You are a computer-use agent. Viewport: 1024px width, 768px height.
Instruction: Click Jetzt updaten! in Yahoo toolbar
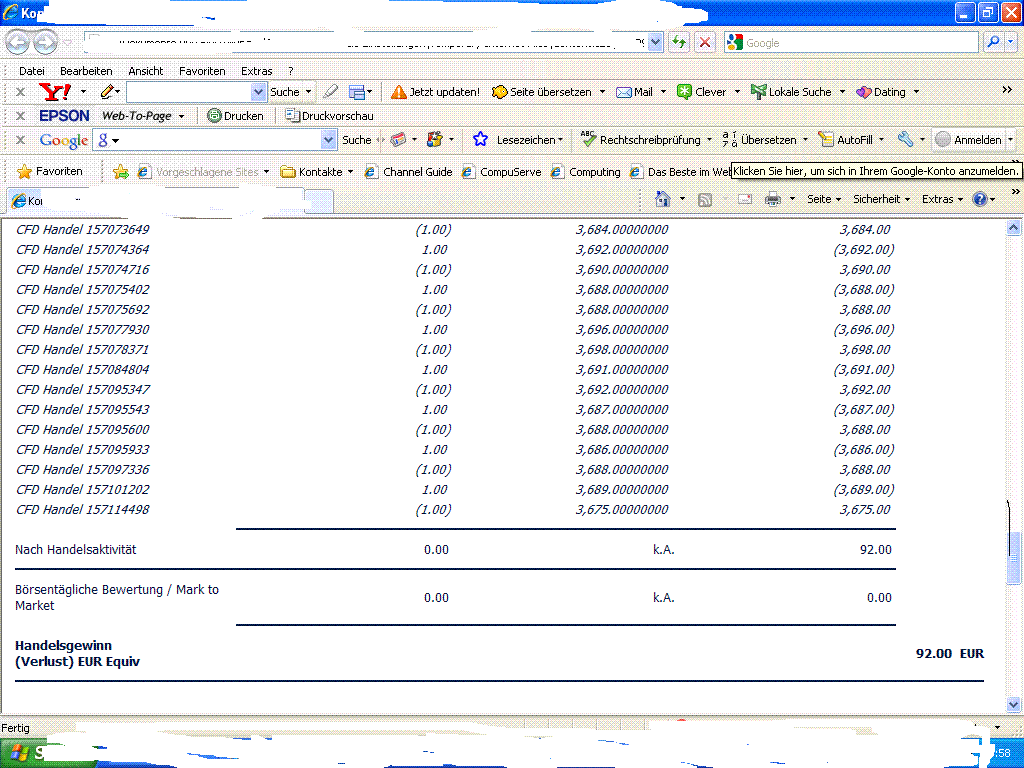point(435,92)
